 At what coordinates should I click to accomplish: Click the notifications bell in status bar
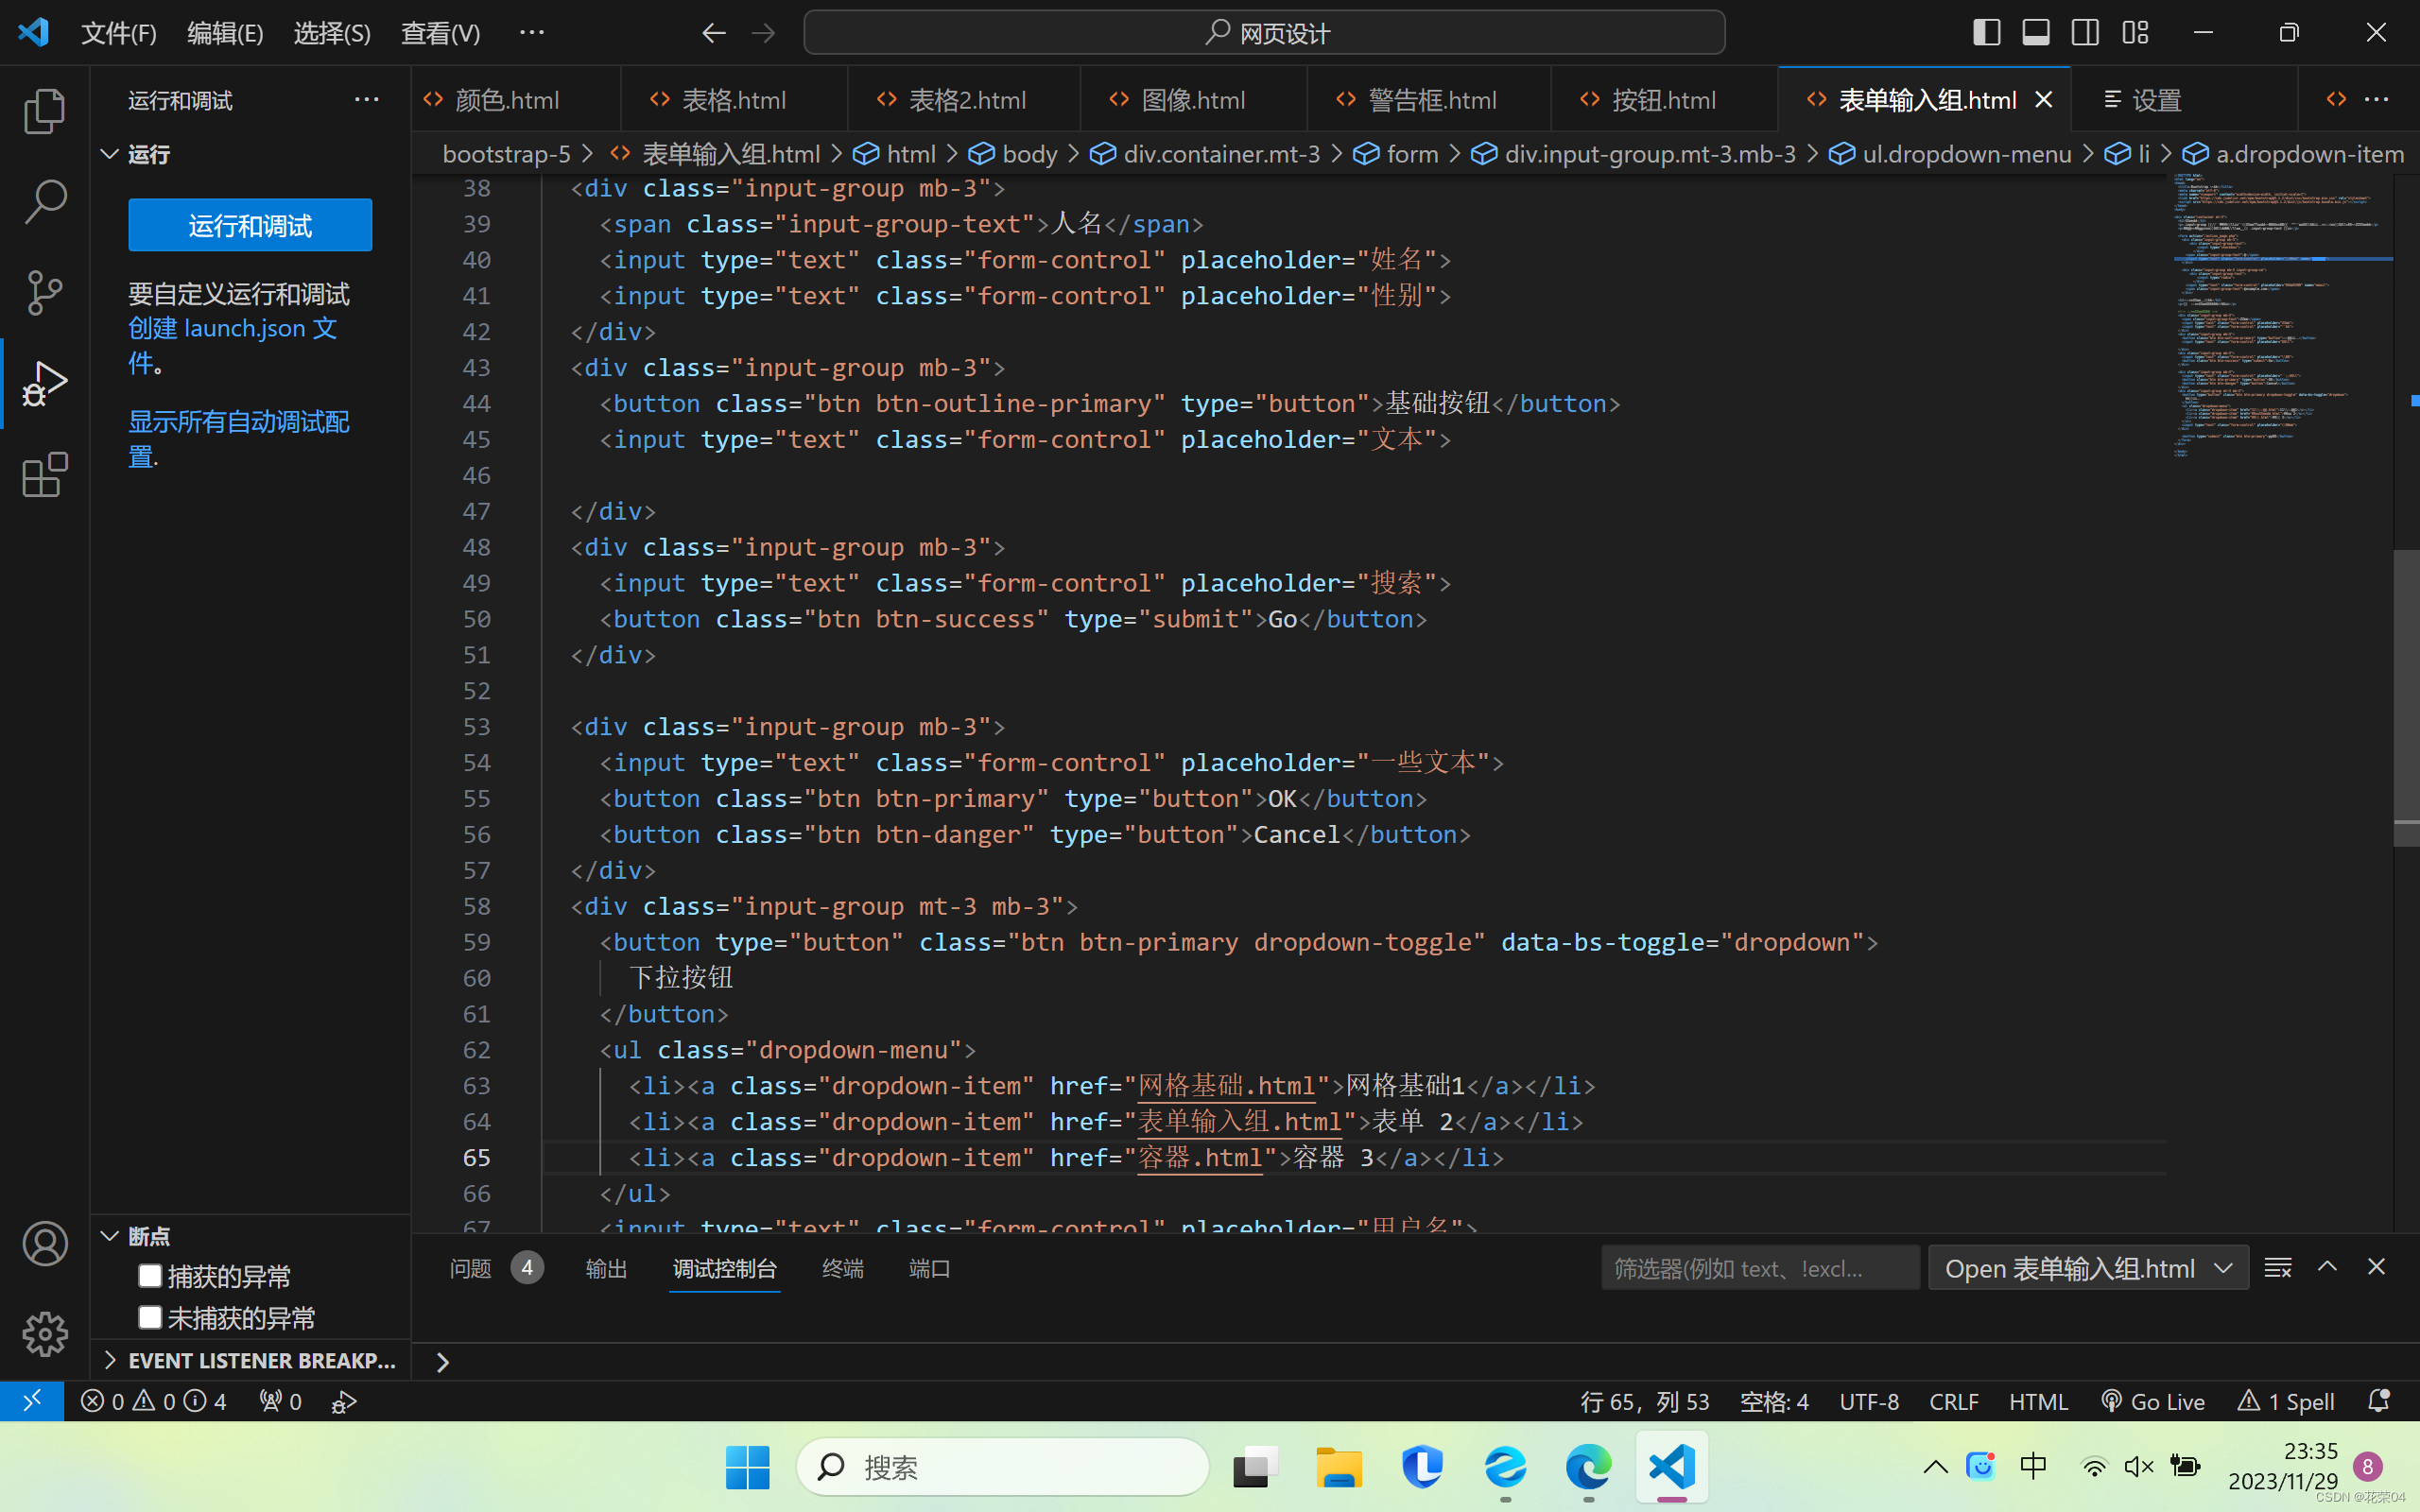pyautogui.click(x=2378, y=1401)
